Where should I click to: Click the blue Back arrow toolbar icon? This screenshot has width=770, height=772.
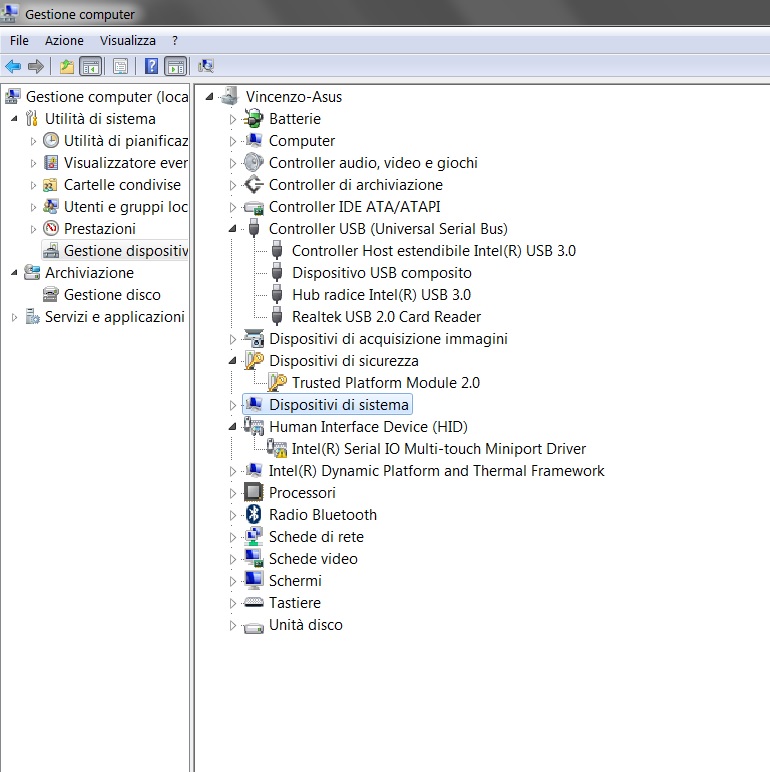[x=13, y=66]
